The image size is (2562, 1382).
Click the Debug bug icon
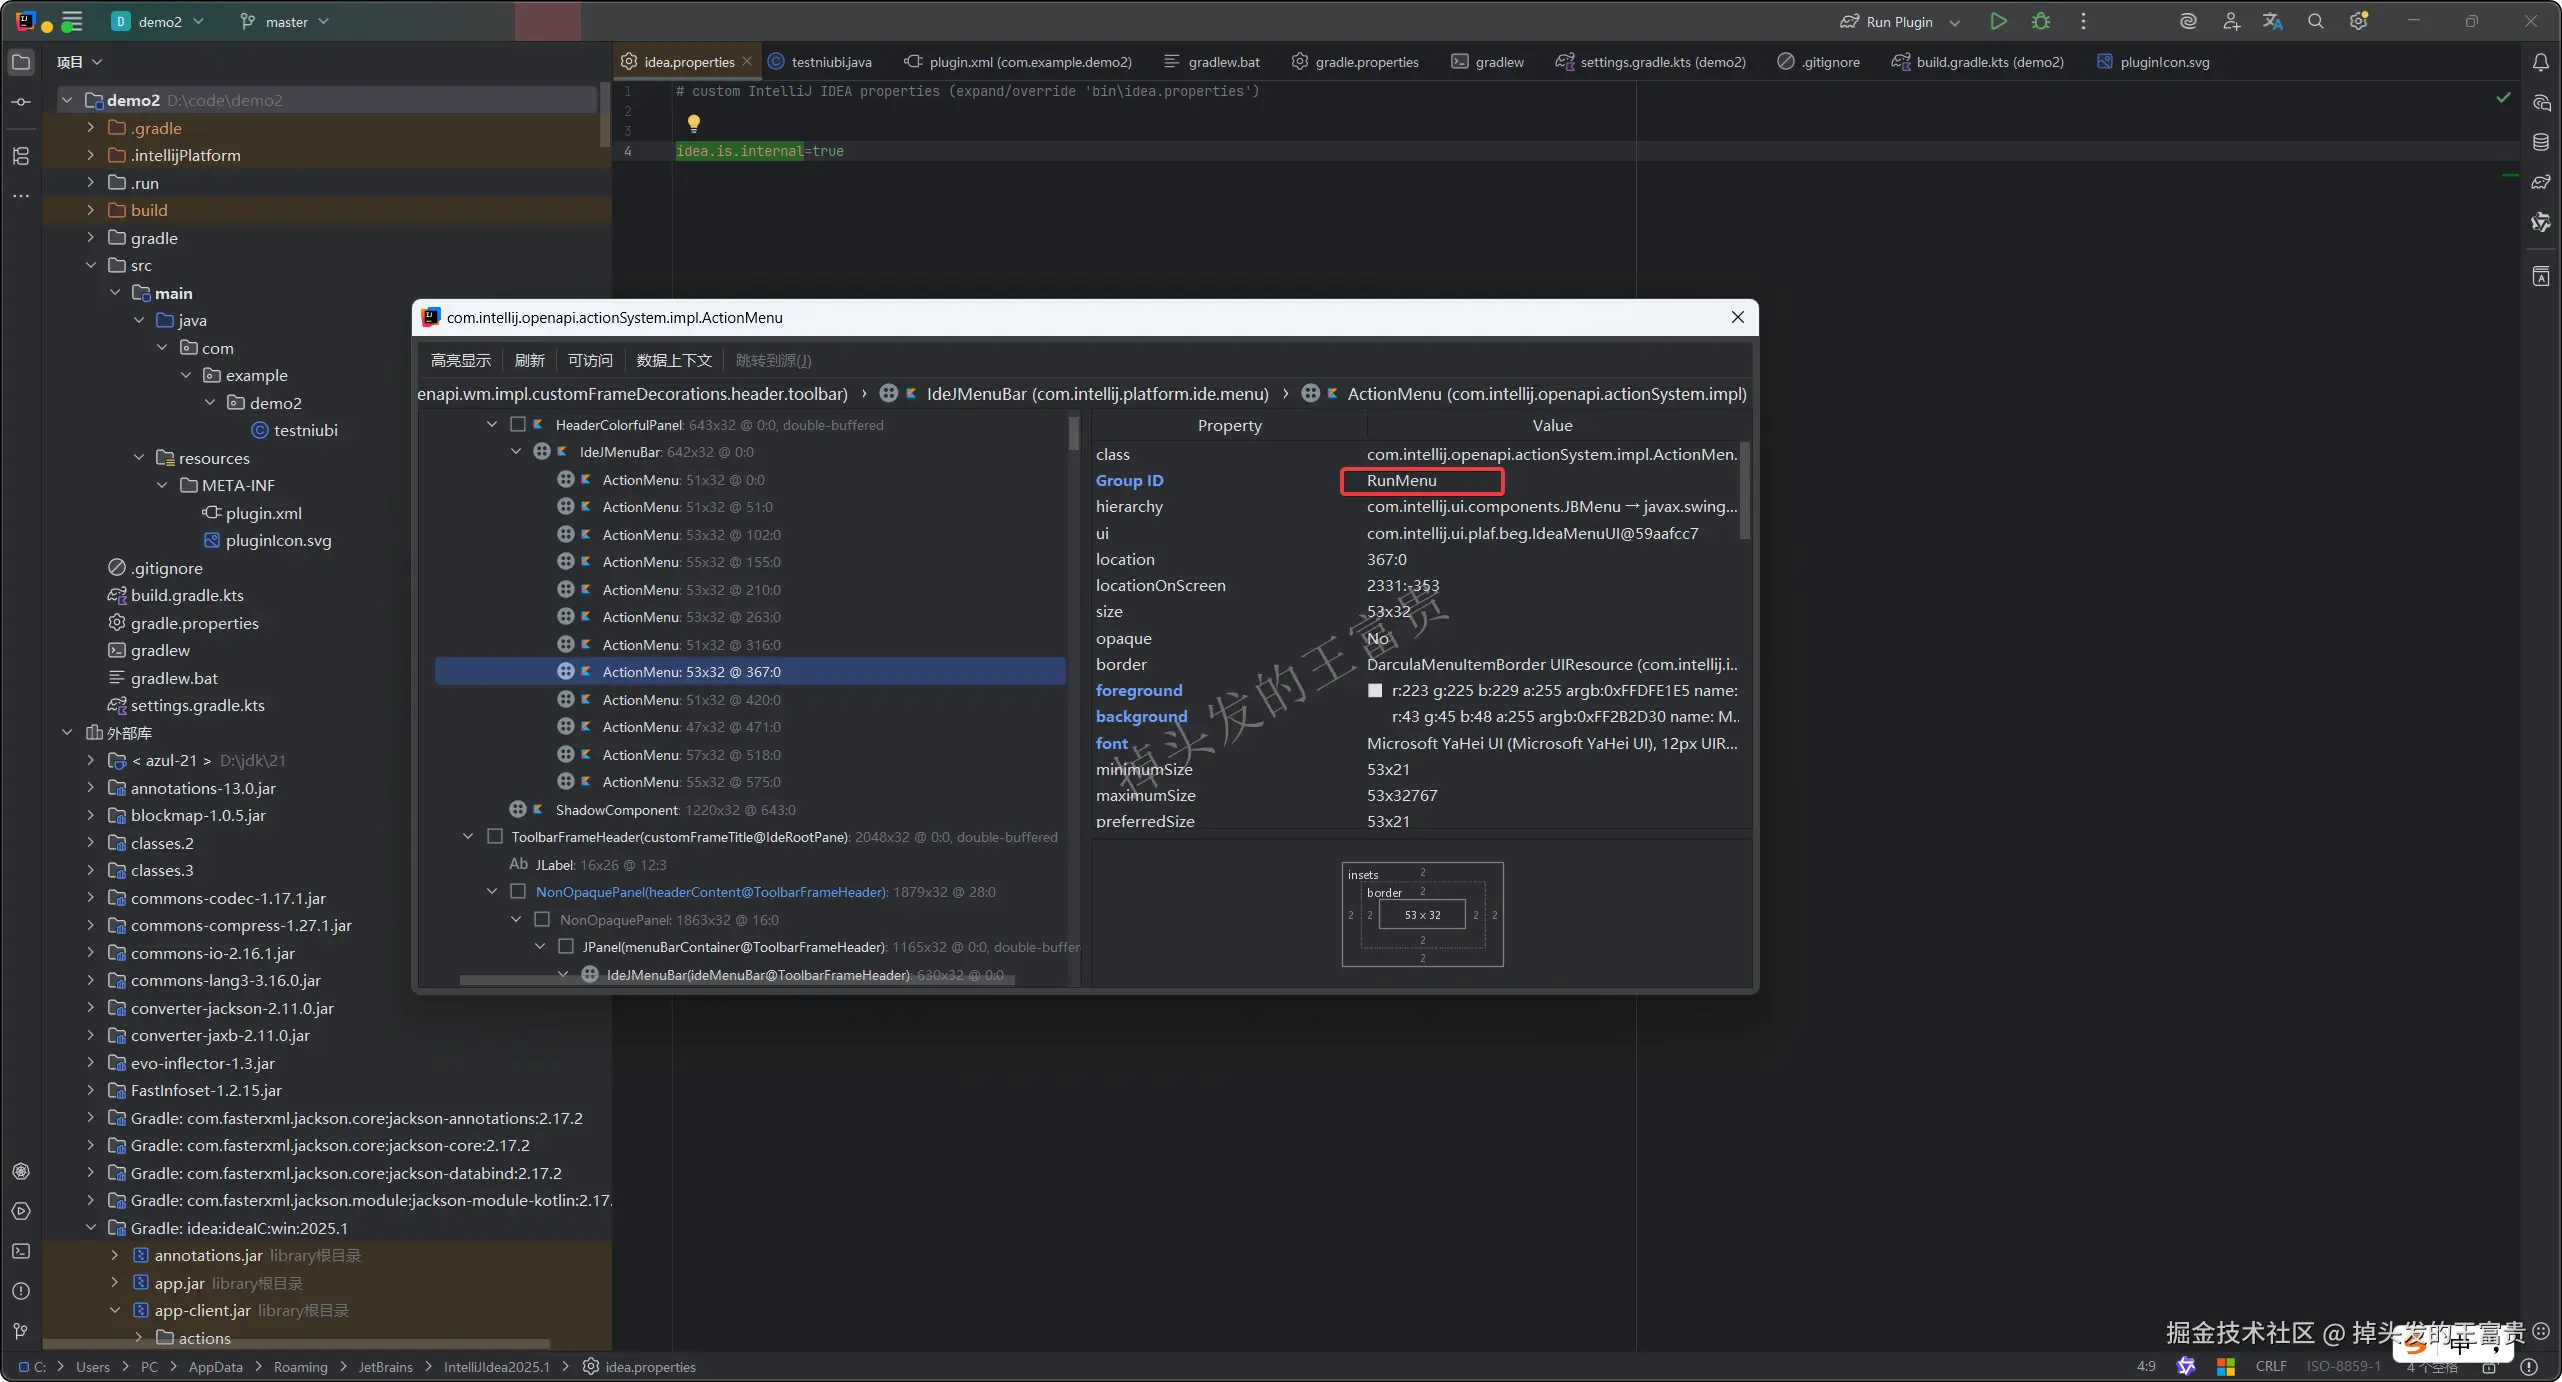point(2041,21)
